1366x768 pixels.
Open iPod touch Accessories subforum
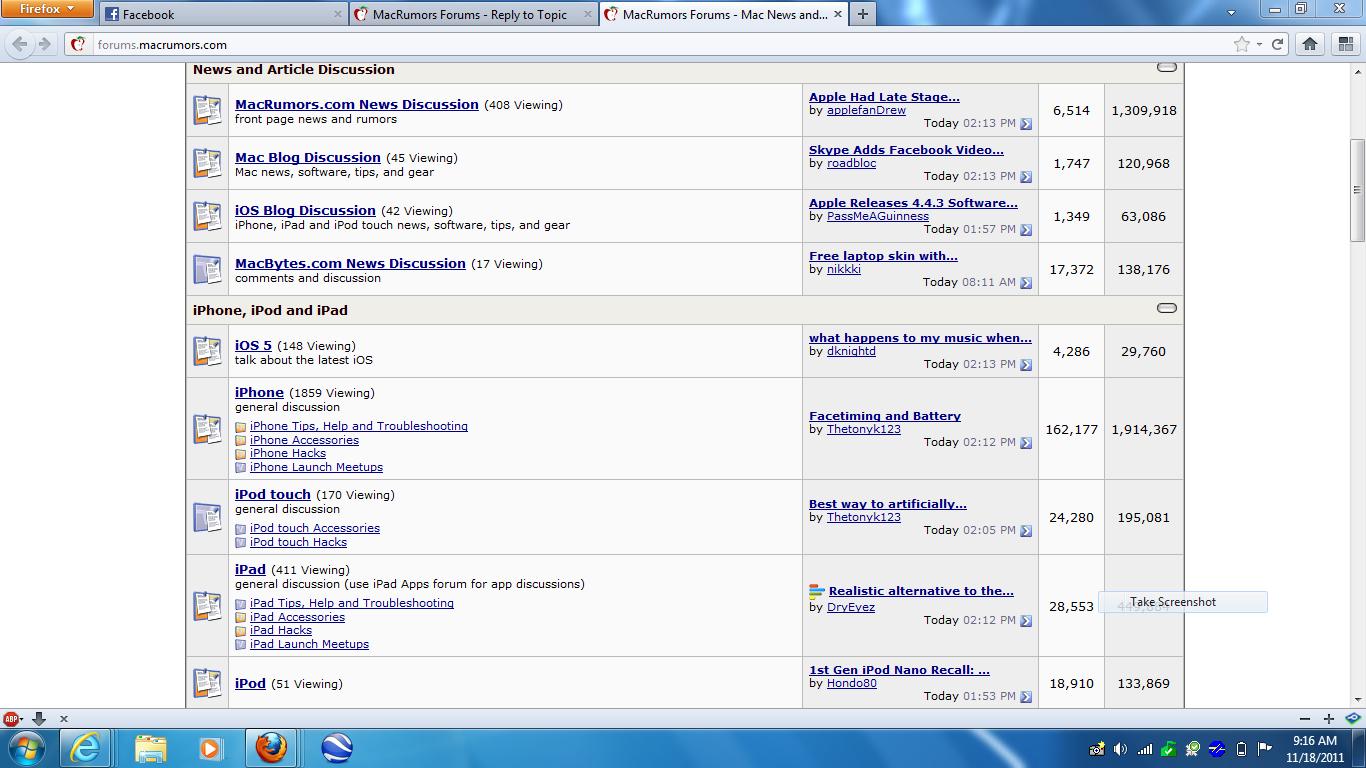click(315, 528)
